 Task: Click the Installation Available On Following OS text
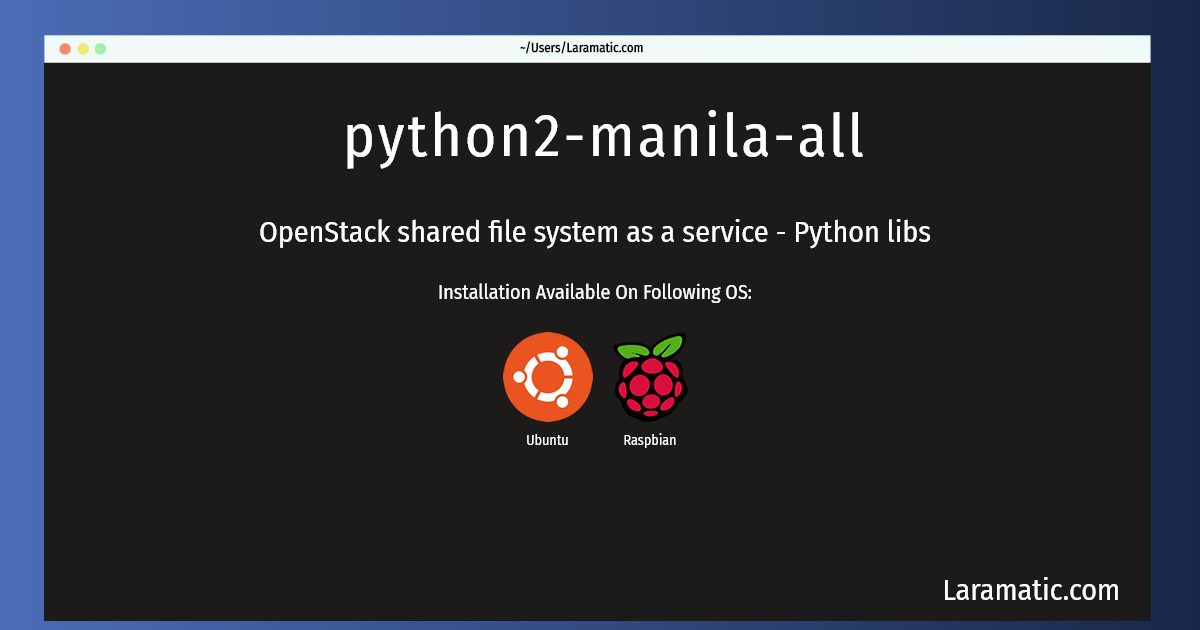pyautogui.click(x=595, y=293)
